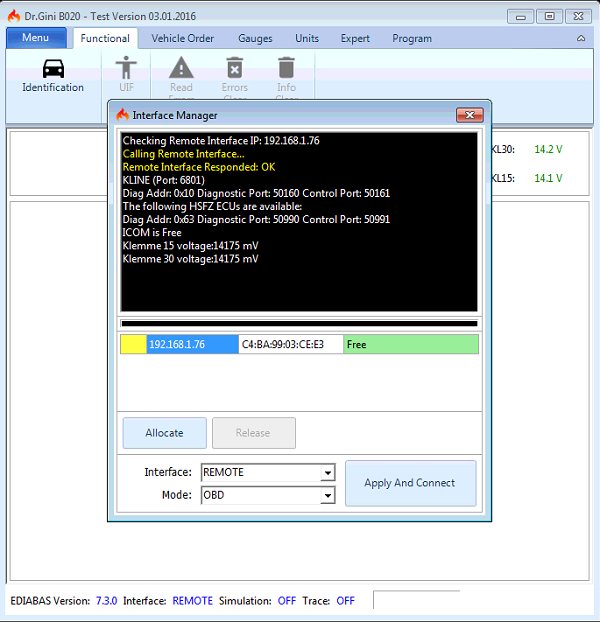Click the Read Errors warning icon
600x622 pixels.
click(181, 68)
